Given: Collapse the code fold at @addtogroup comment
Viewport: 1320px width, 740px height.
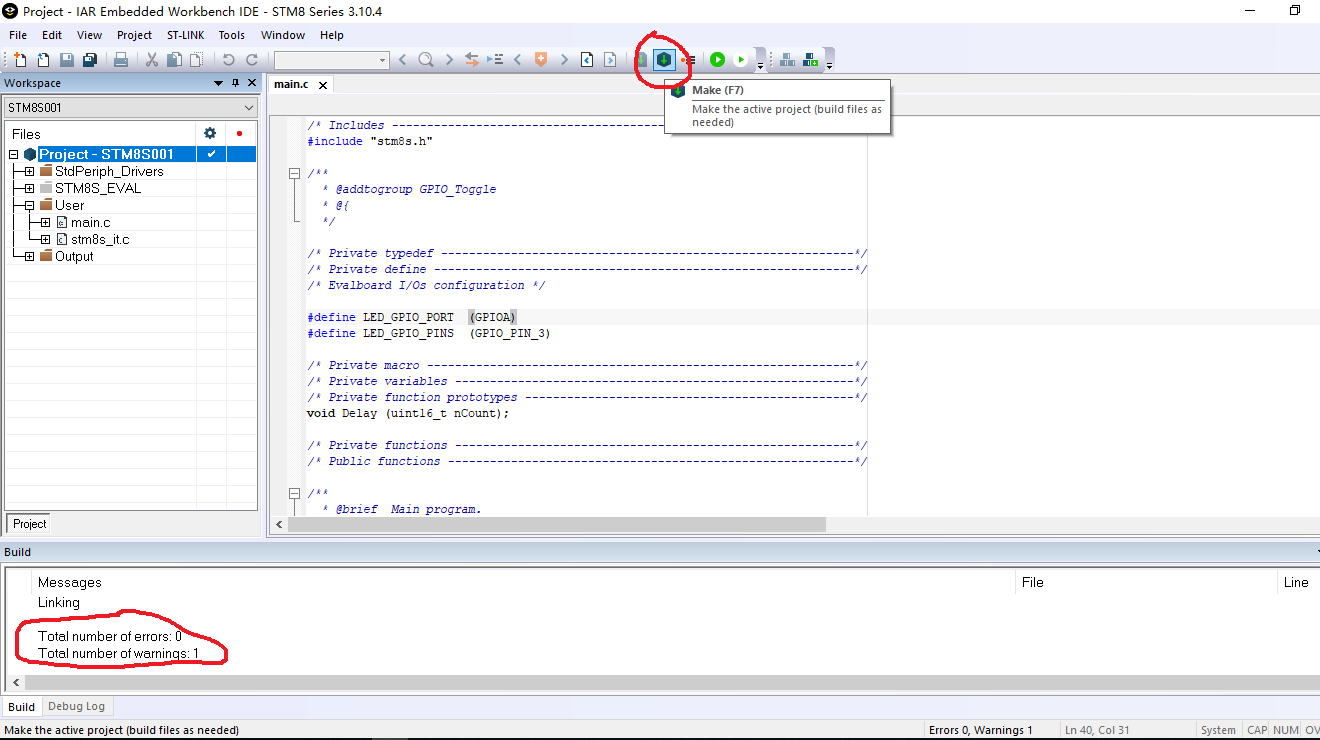Looking at the screenshot, I should tap(294, 173).
